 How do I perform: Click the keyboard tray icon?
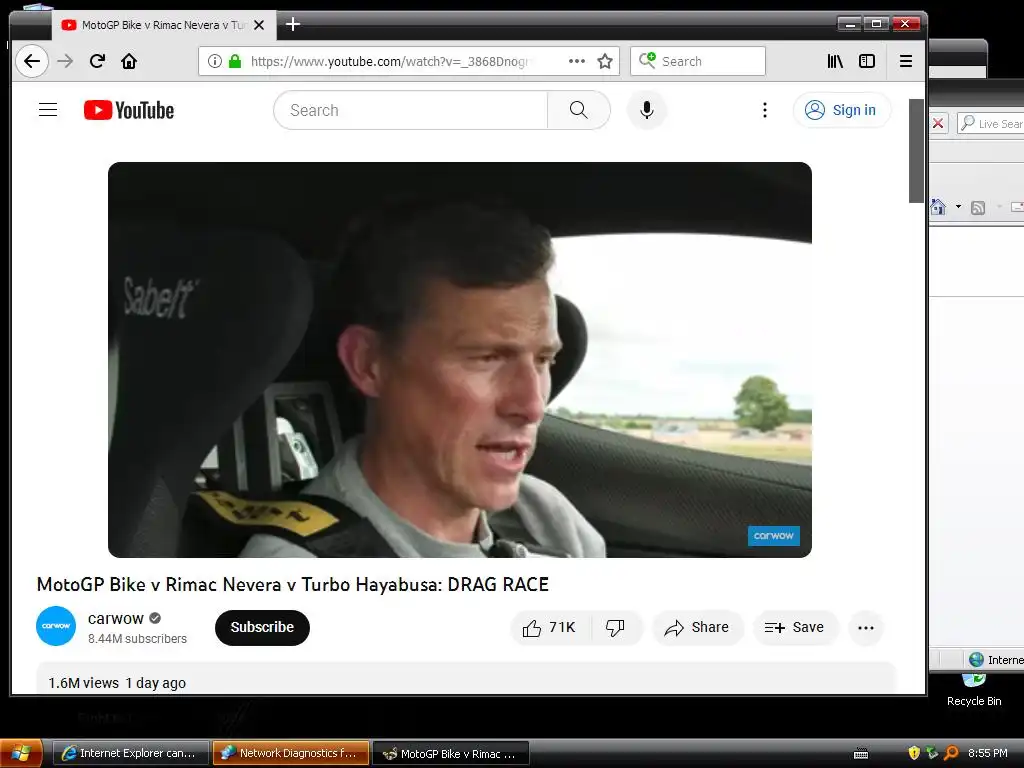[x=861, y=754]
